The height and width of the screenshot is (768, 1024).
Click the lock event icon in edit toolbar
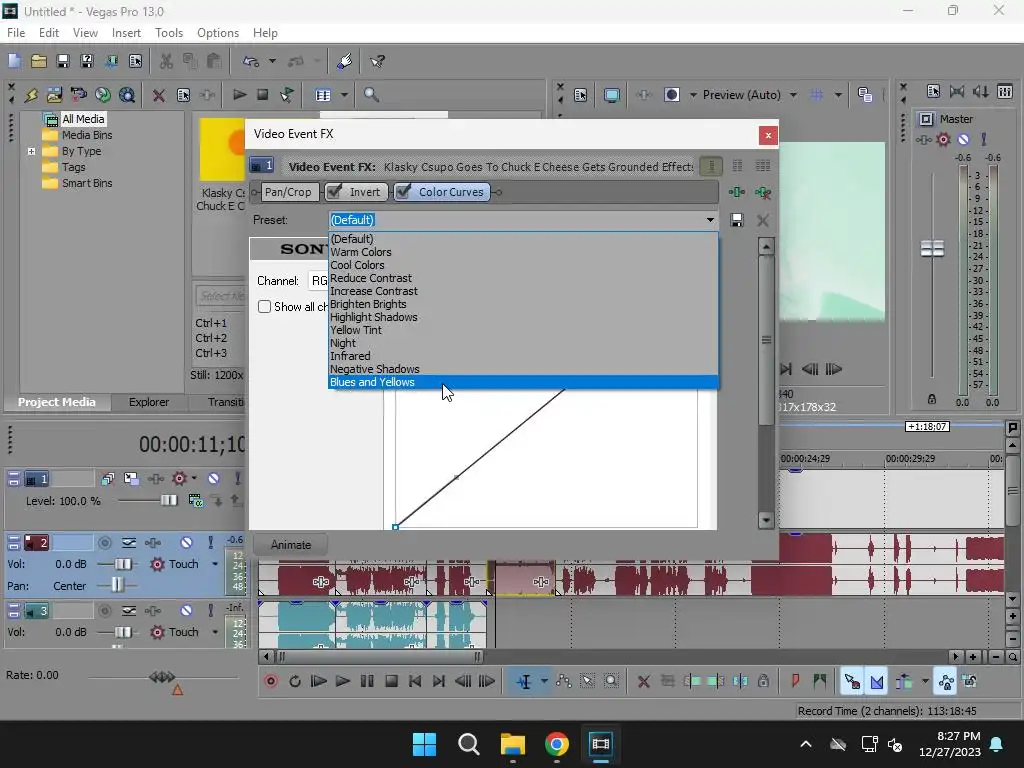(763, 682)
